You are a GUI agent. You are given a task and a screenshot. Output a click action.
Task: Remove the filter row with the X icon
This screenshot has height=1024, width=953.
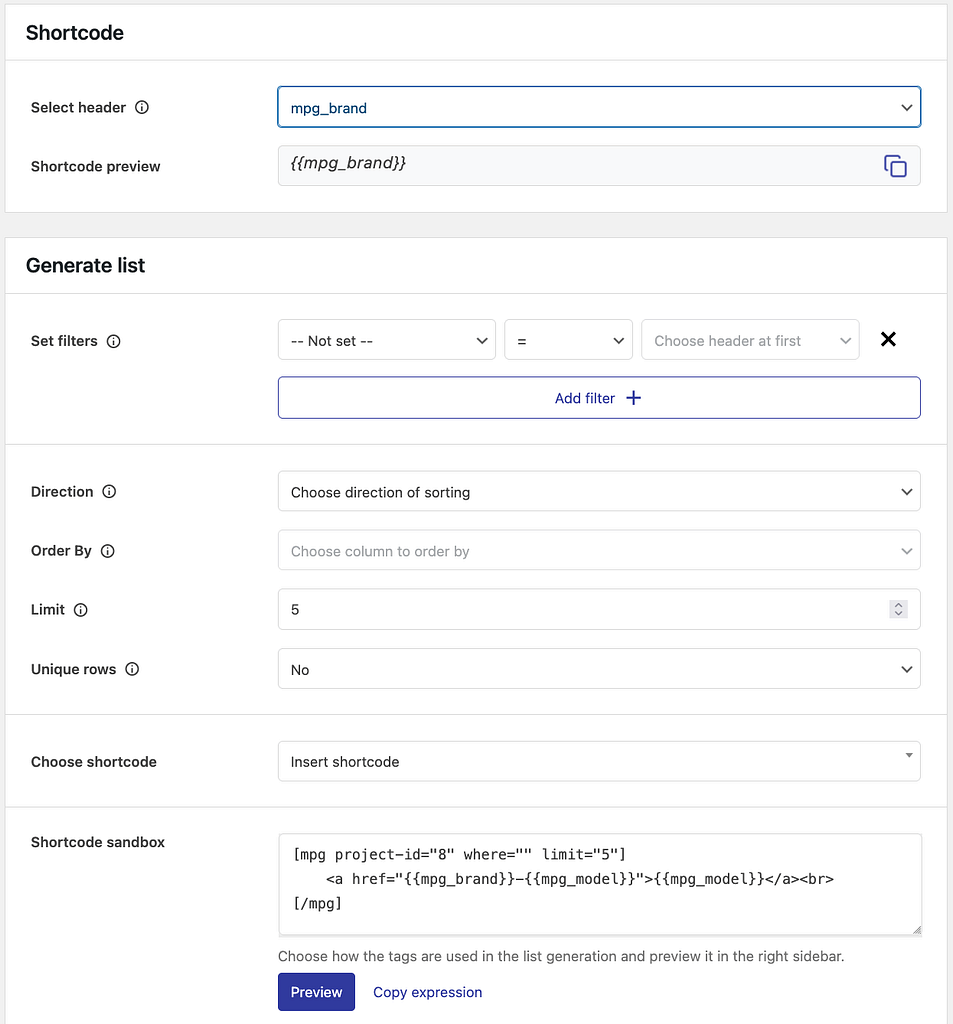pyautogui.click(x=888, y=339)
